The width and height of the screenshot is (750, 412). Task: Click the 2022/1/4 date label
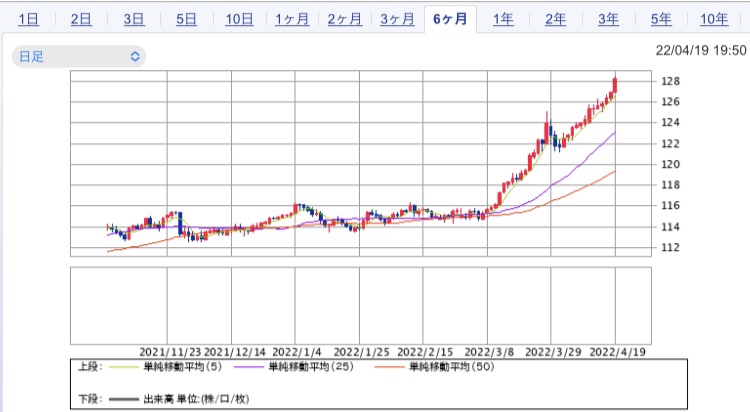point(297,352)
